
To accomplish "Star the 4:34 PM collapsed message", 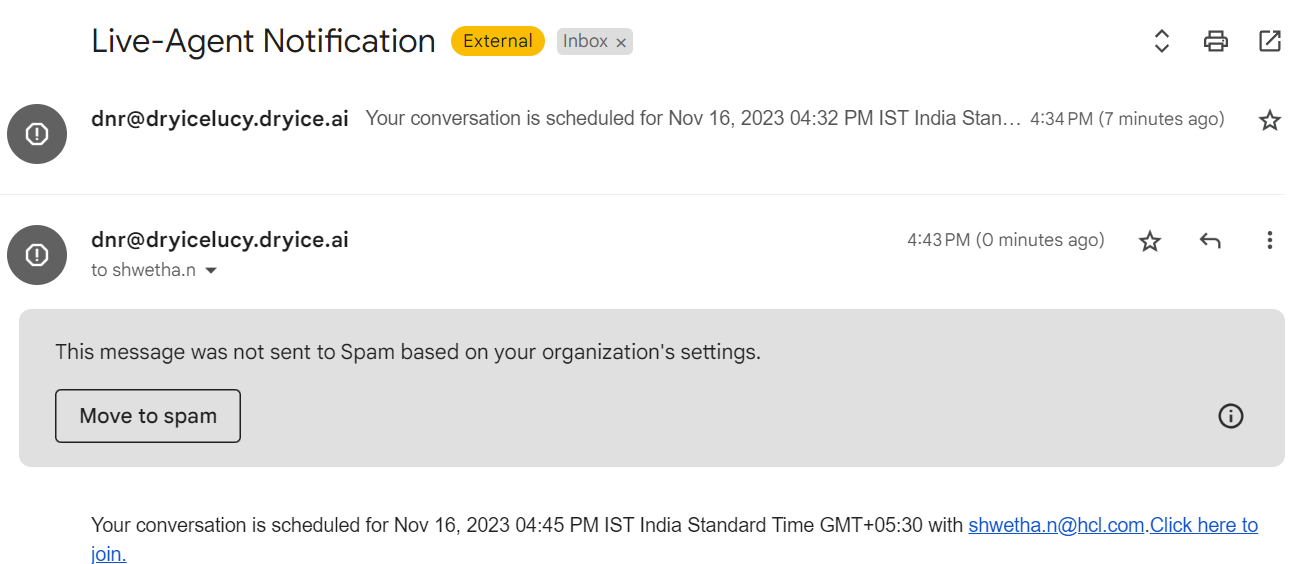I will pyautogui.click(x=1269, y=121).
